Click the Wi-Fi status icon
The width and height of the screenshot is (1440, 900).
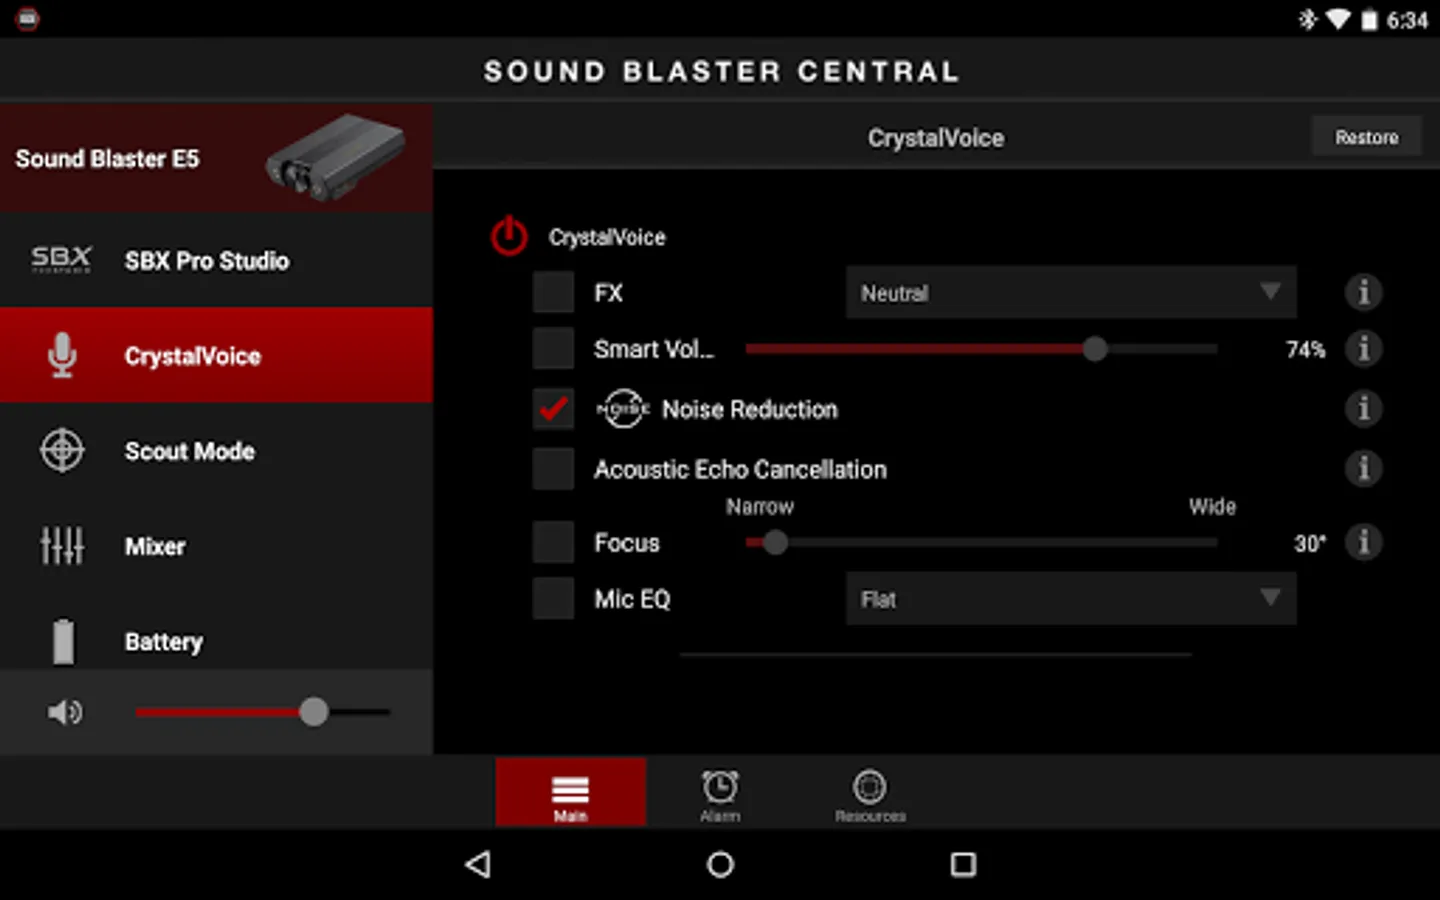tap(1337, 19)
